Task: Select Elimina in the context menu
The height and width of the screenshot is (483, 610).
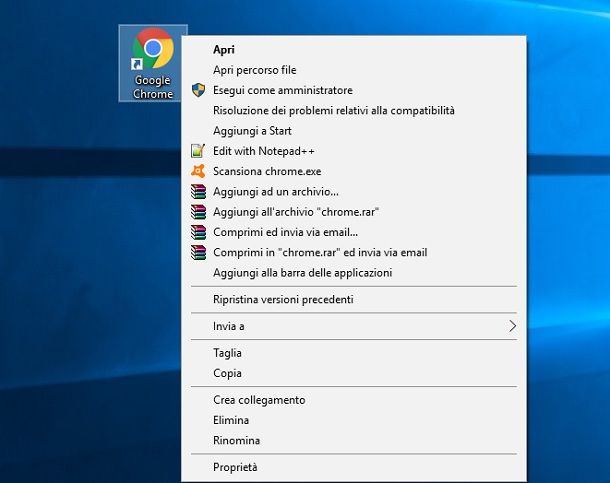Action: 354,420
